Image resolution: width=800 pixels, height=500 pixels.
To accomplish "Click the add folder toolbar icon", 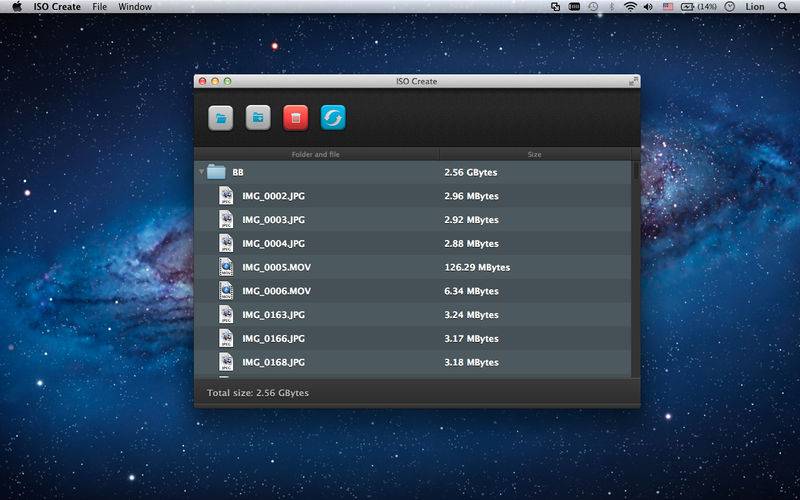I will [x=258, y=118].
